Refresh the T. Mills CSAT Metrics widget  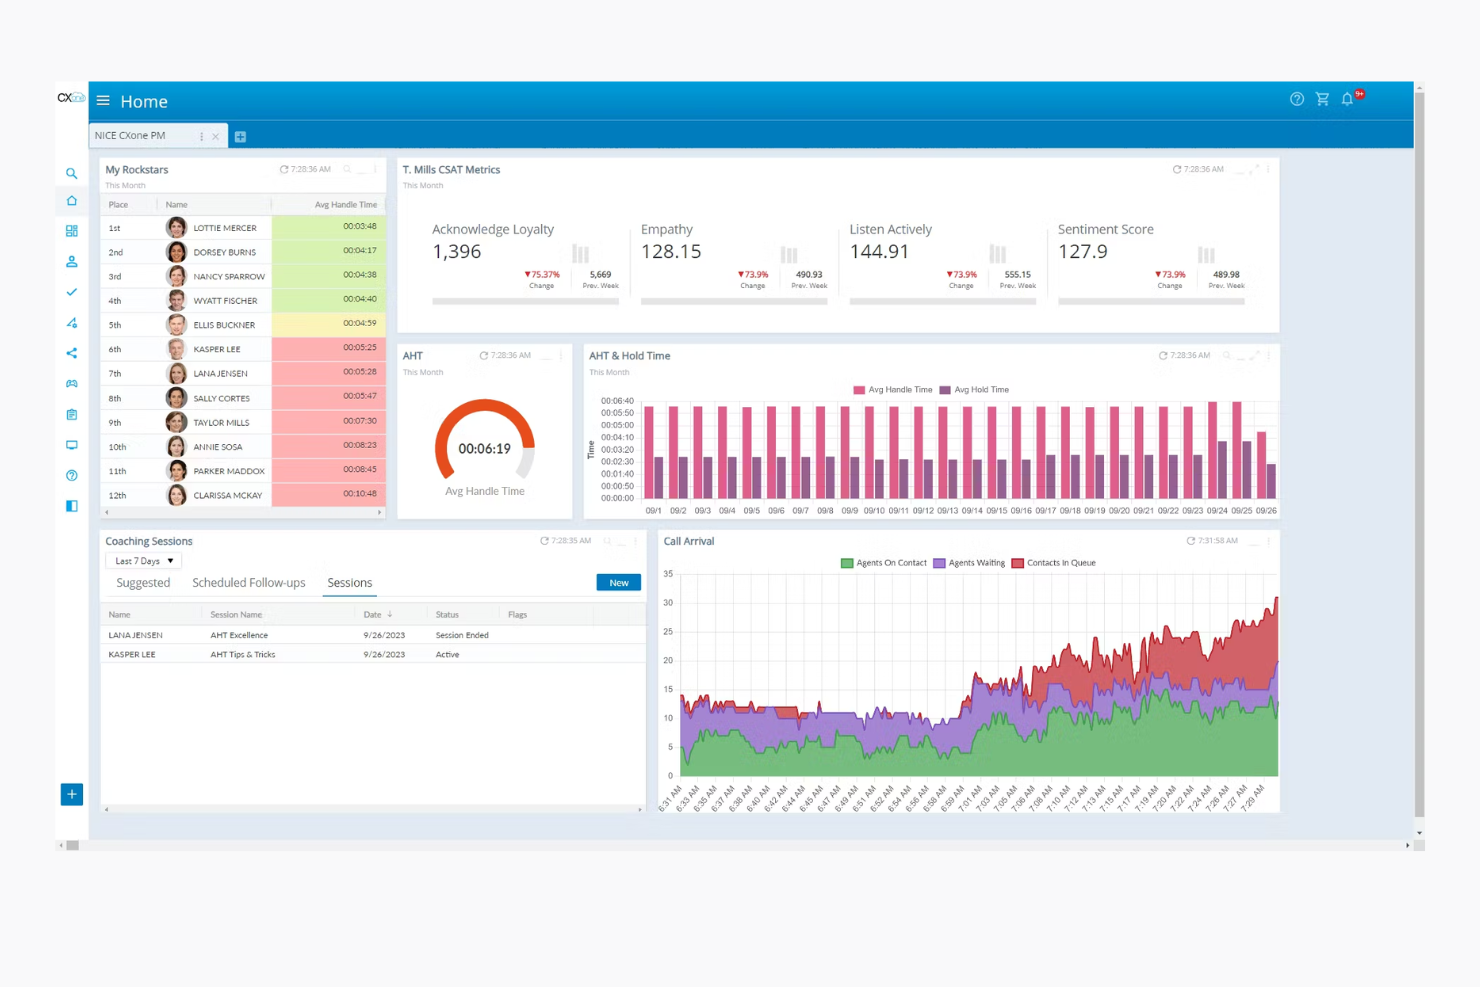[x=1177, y=170]
